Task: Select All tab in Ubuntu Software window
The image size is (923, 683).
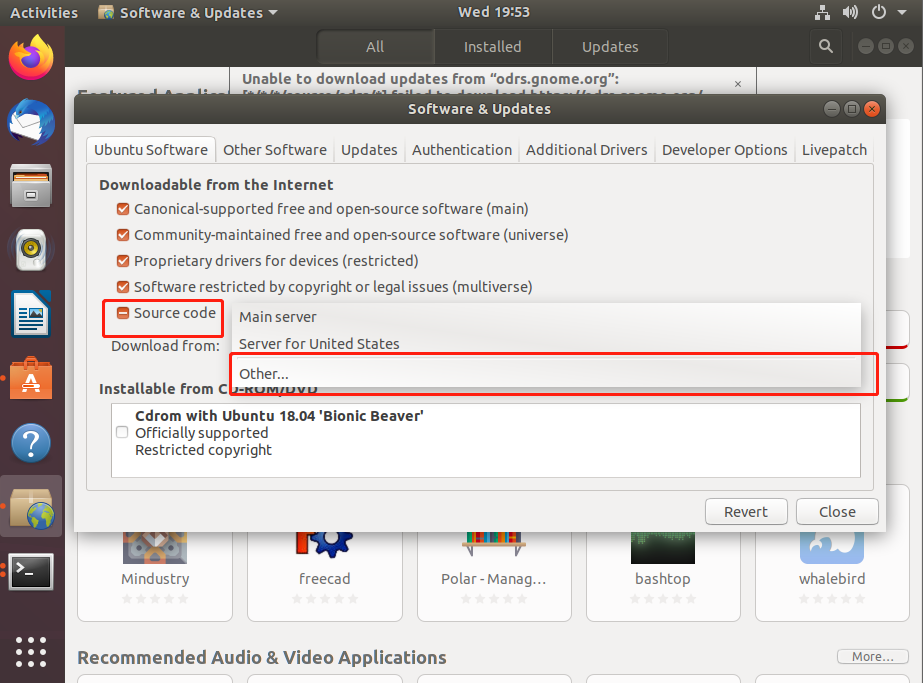Action: click(375, 47)
